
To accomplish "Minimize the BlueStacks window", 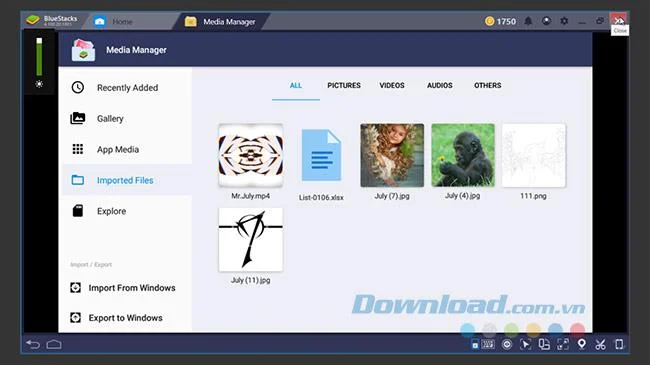I will (x=582, y=21).
